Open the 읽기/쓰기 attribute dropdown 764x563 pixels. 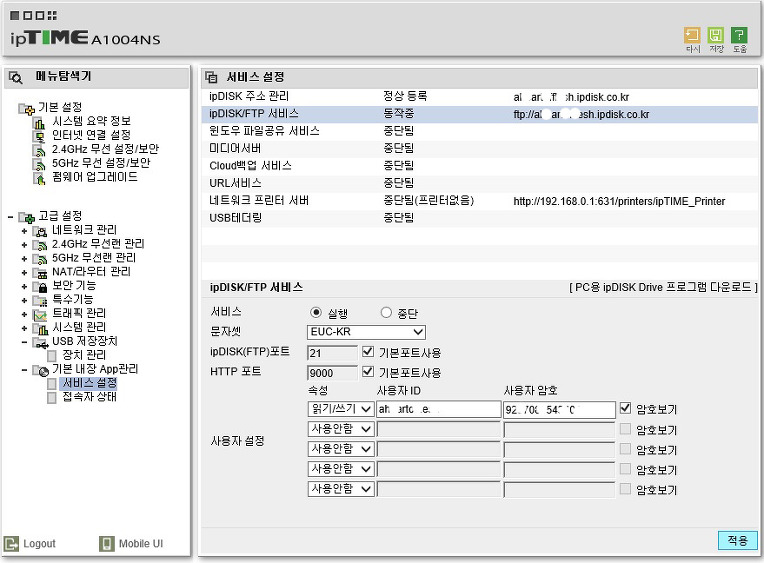click(x=341, y=408)
